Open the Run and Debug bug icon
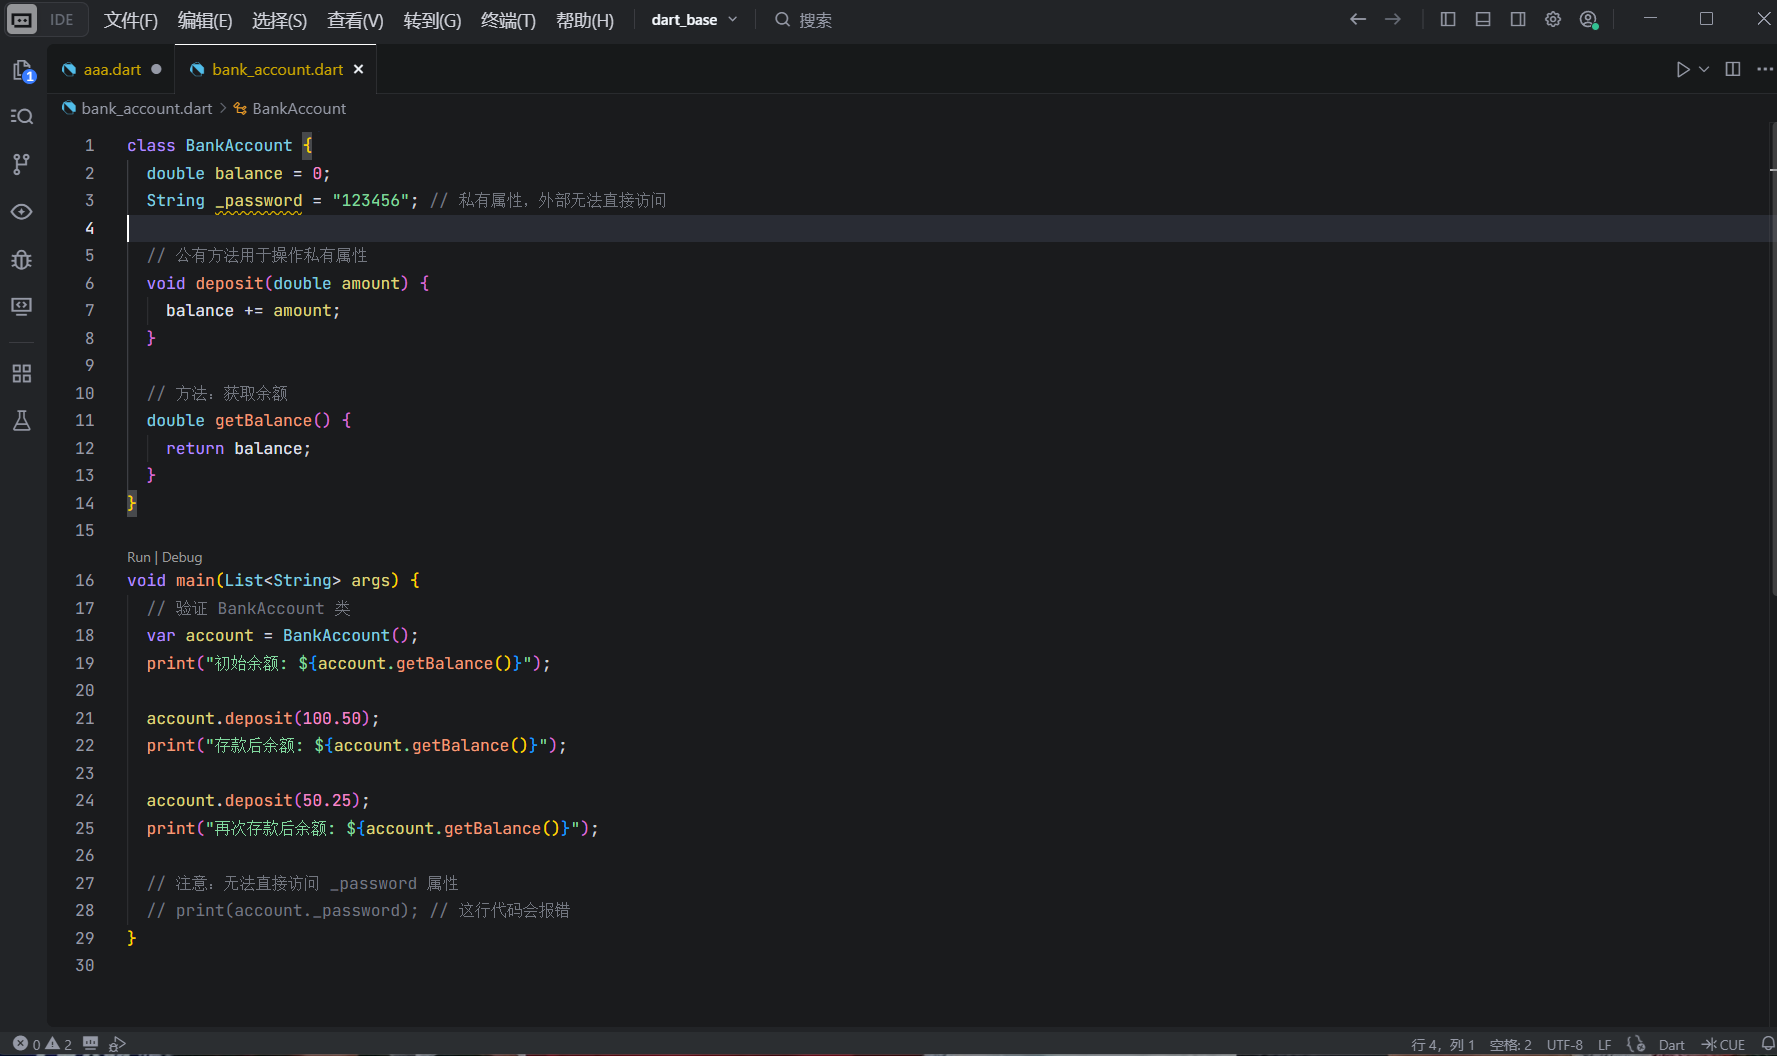The height and width of the screenshot is (1056, 1777). coord(22,260)
